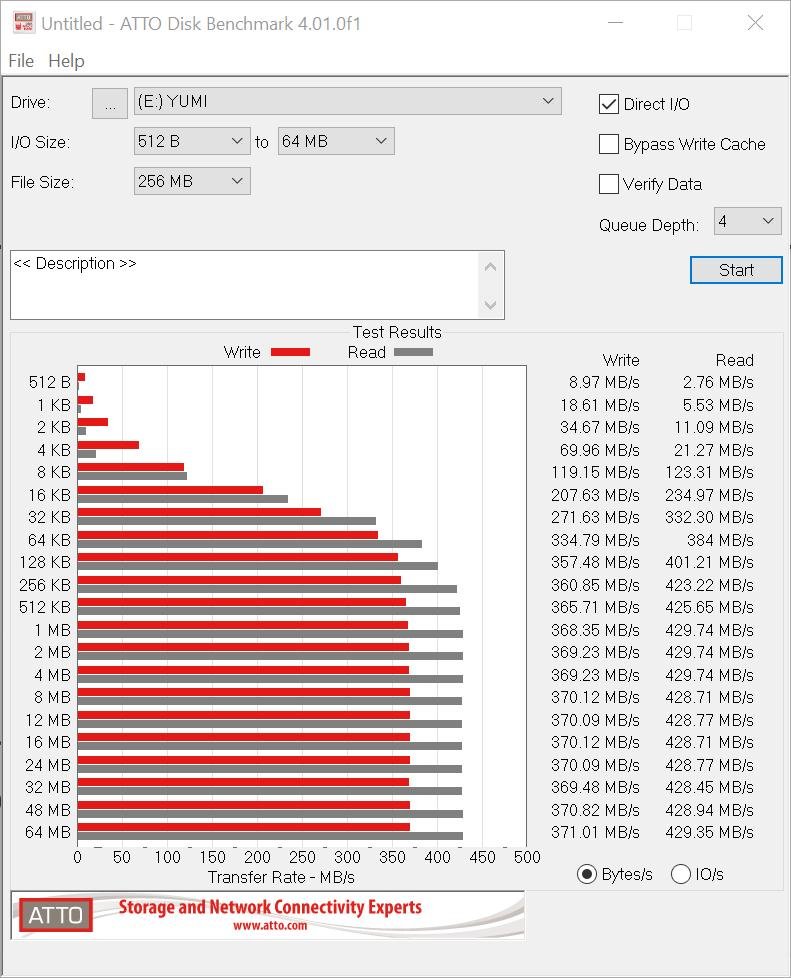Screen dimensions: 791x978
Task: Click the 423.22 MB/s read value
Action: 709,585
